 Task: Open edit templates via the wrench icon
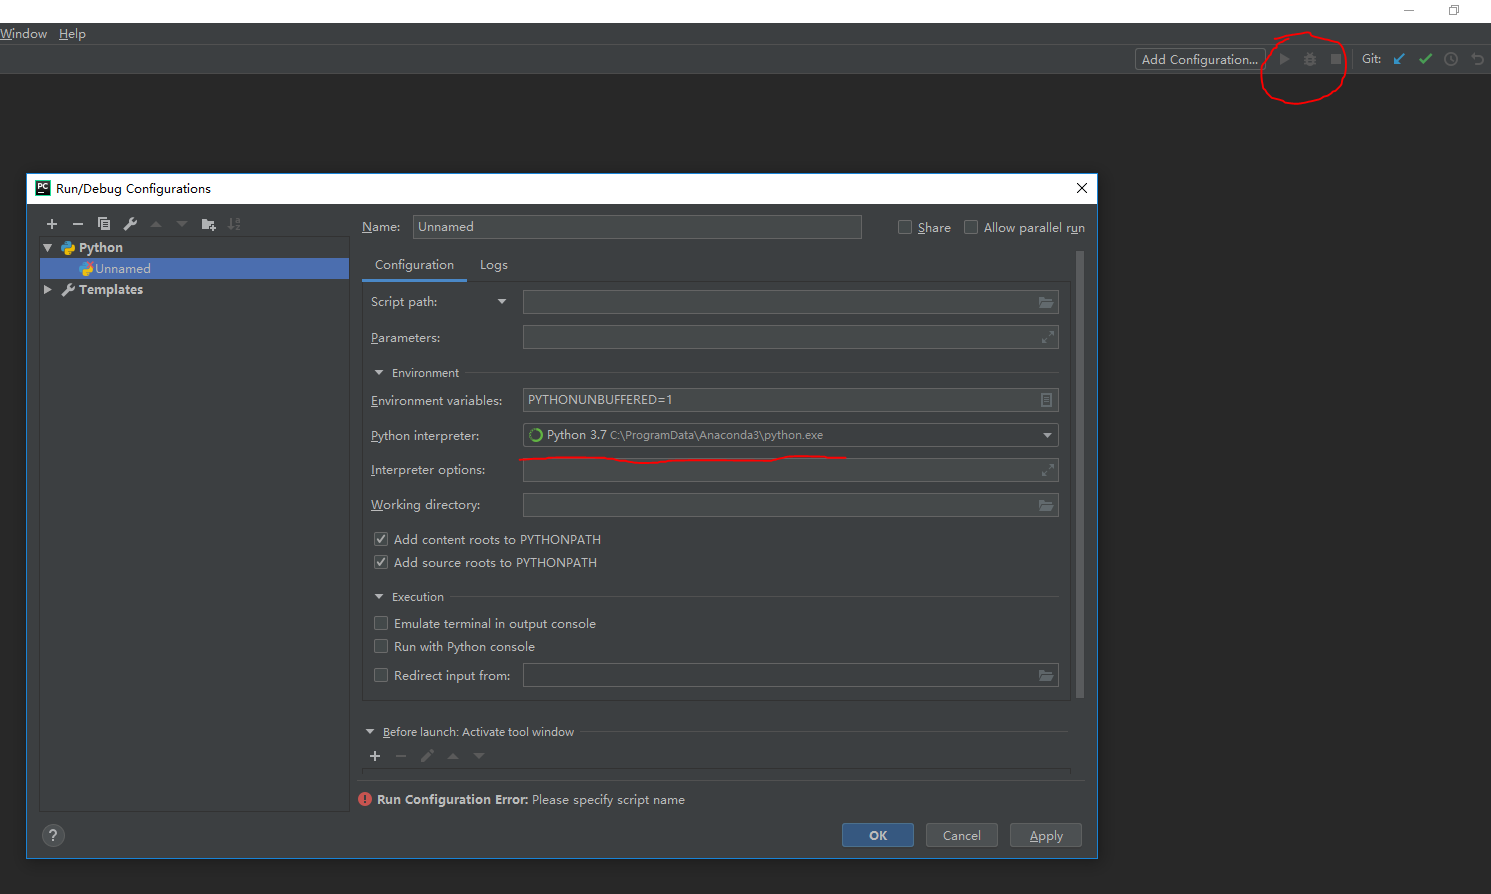click(x=130, y=224)
